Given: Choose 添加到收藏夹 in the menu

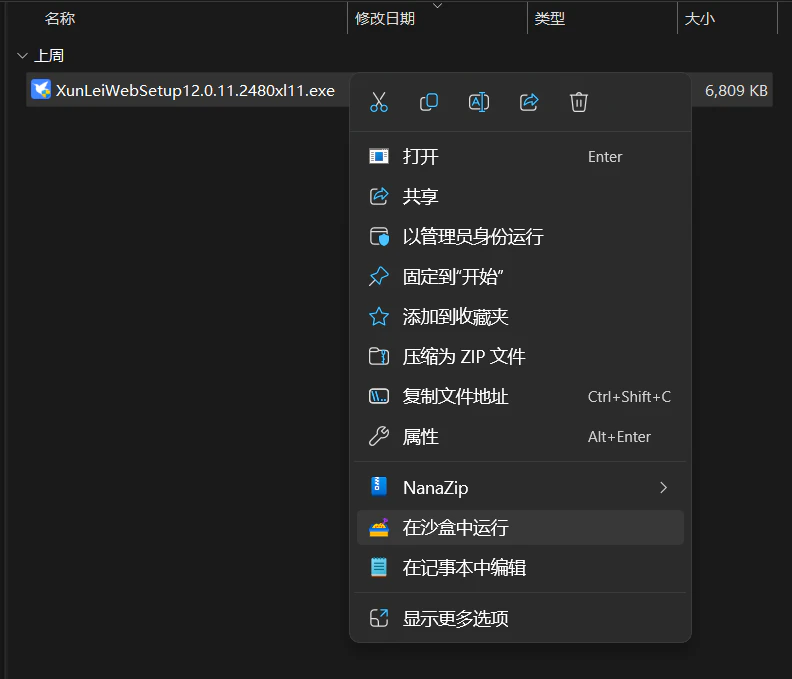Looking at the screenshot, I should tap(520, 317).
